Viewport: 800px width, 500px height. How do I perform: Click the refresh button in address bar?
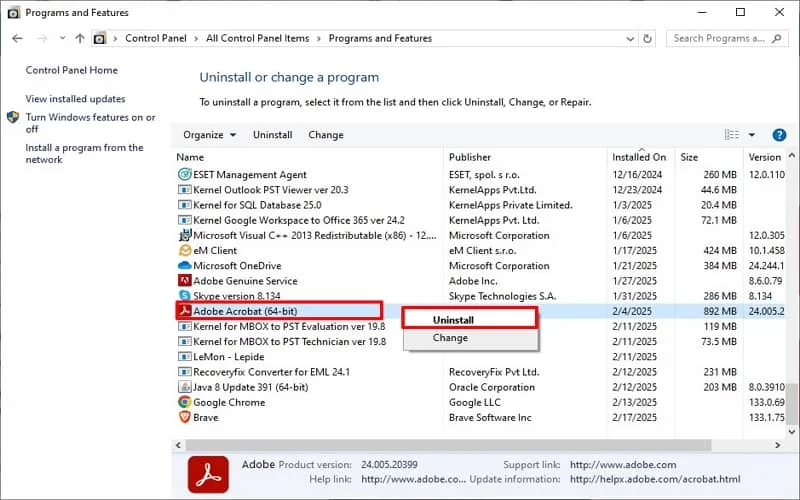point(647,38)
